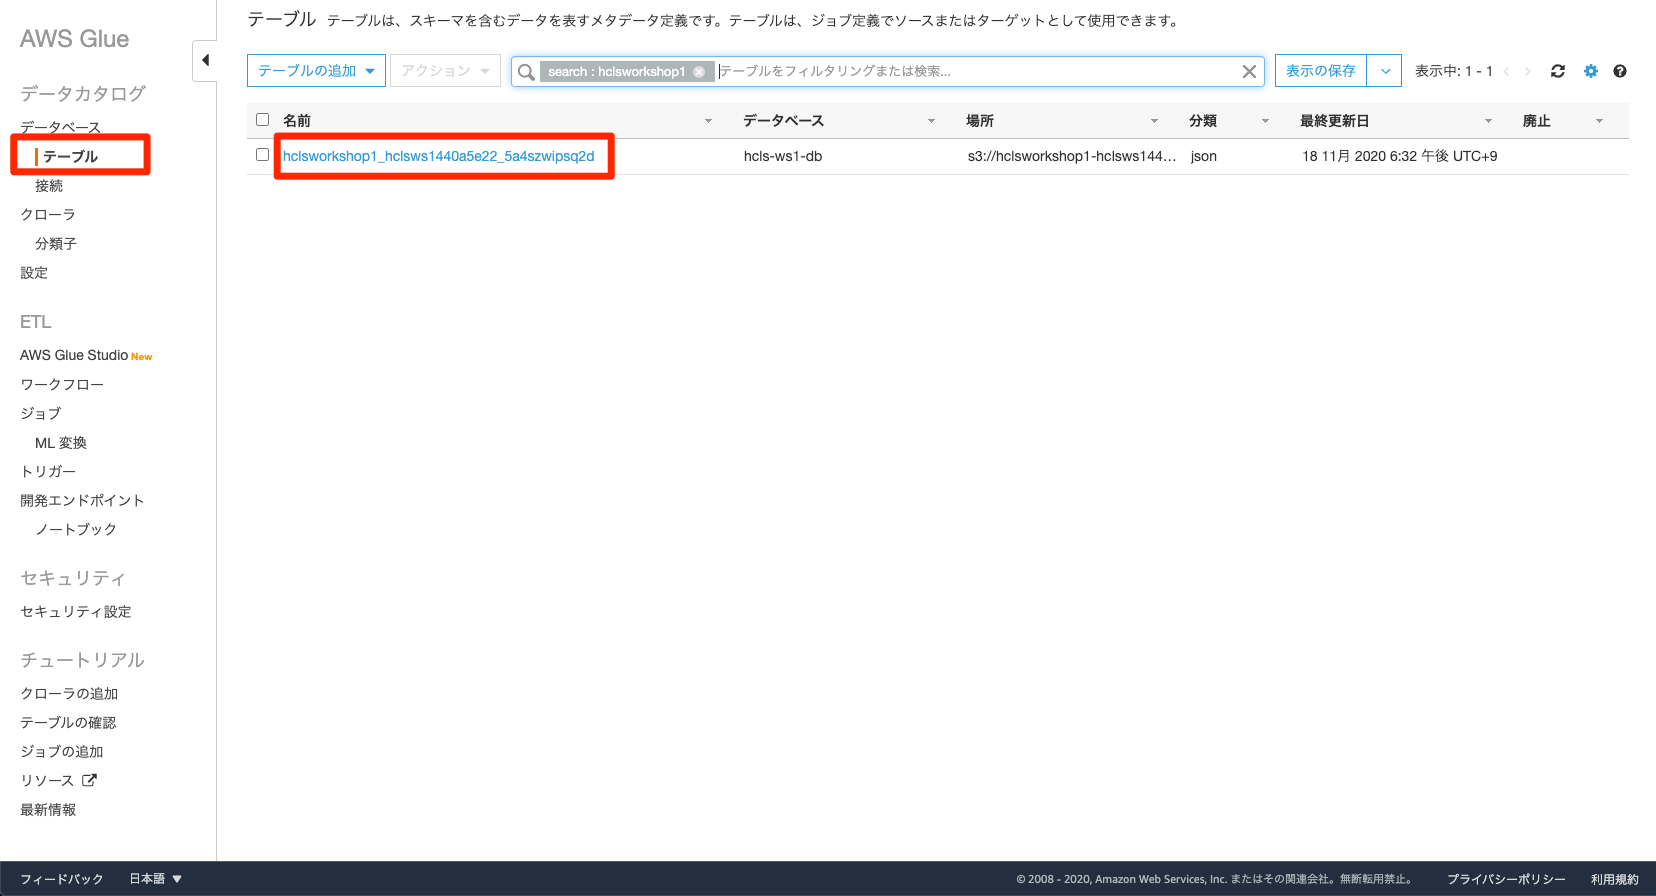The width and height of the screenshot is (1656, 896).
Task: Click the 表示の保存 button
Action: [1321, 71]
